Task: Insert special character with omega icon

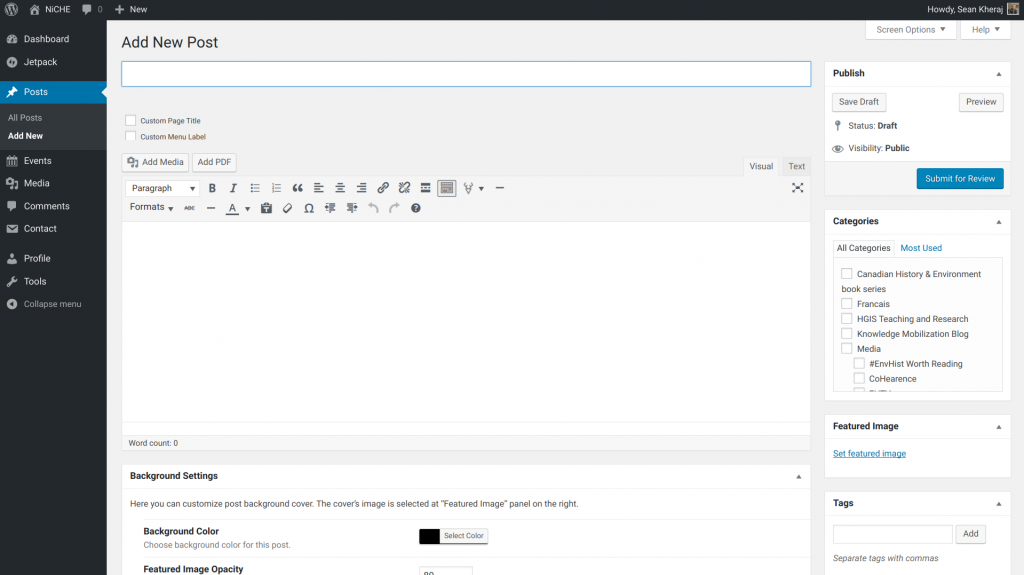Action: tap(309, 208)
